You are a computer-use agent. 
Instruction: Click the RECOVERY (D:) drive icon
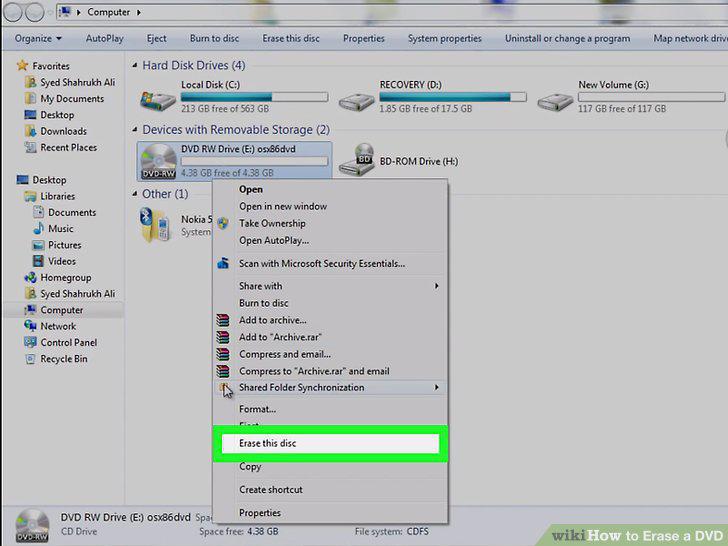coord(356,101)
